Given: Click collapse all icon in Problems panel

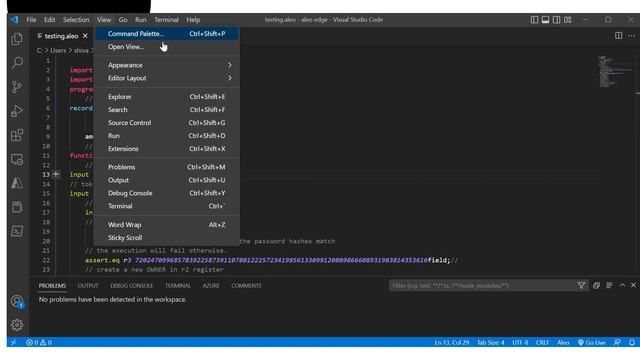Looking at the screenshot, I should pyautogui.click(x=596, y=286).
